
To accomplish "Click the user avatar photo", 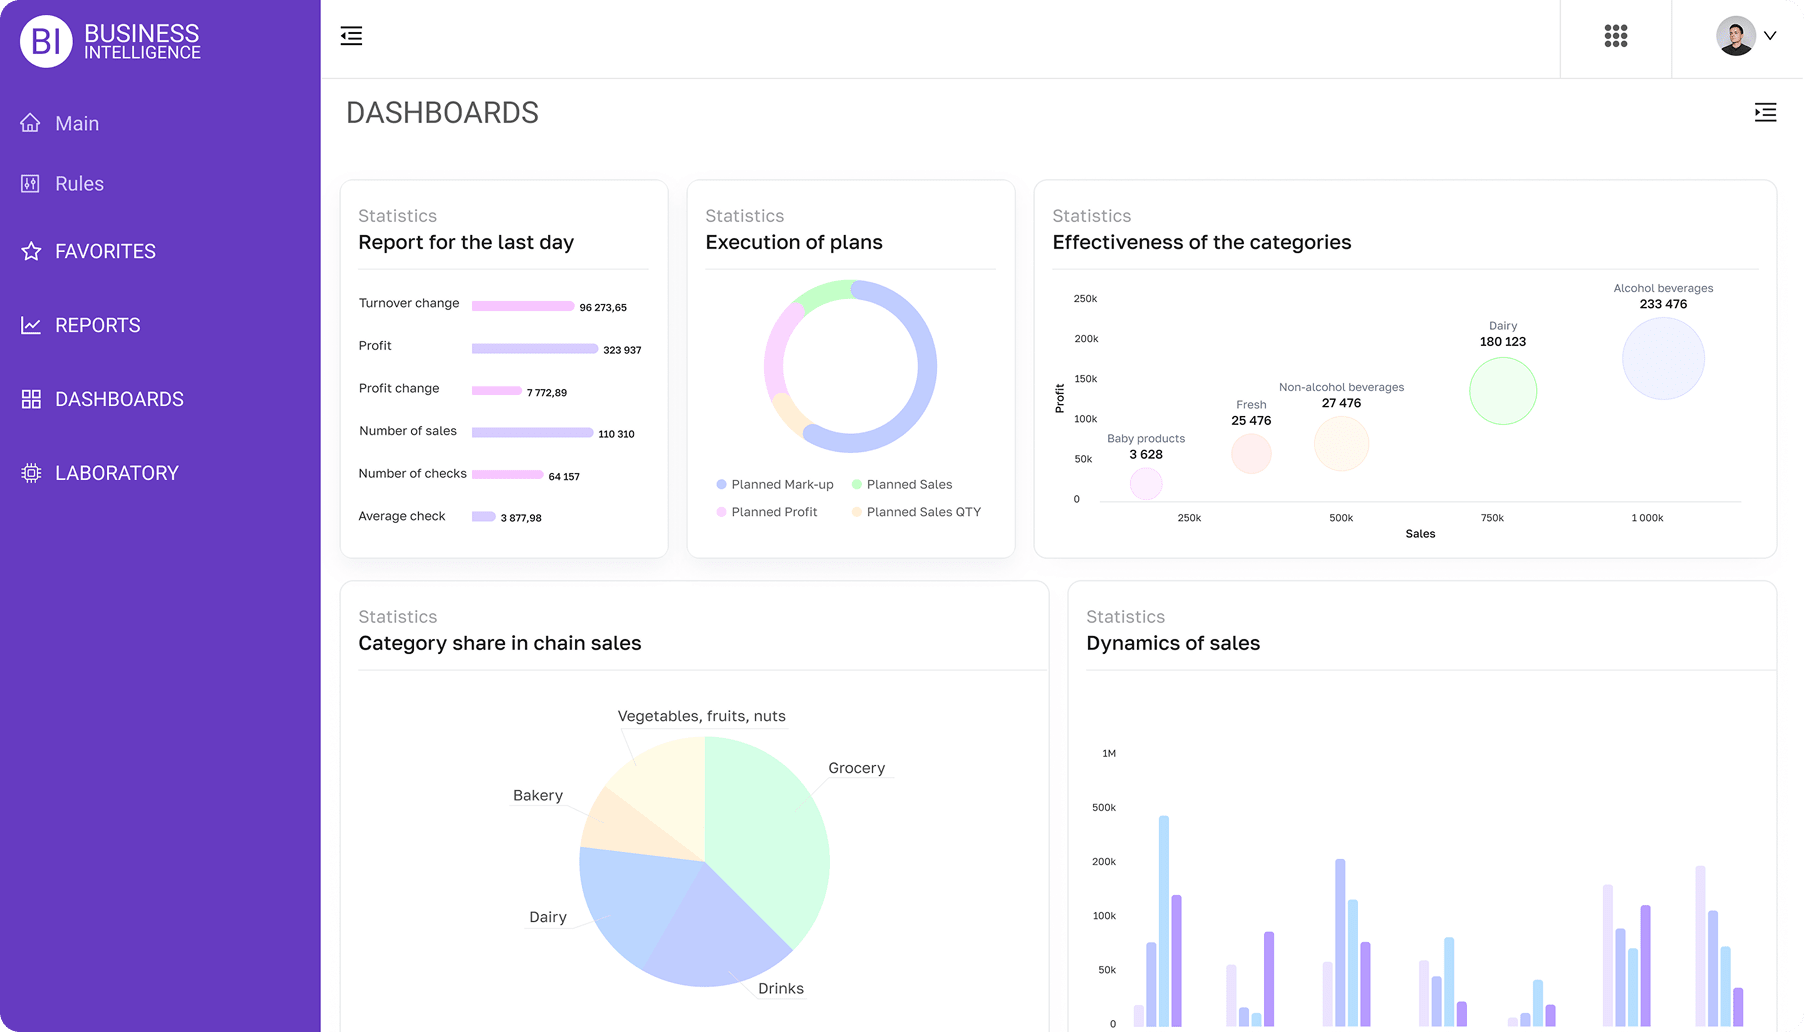I will pos(1735,37).
